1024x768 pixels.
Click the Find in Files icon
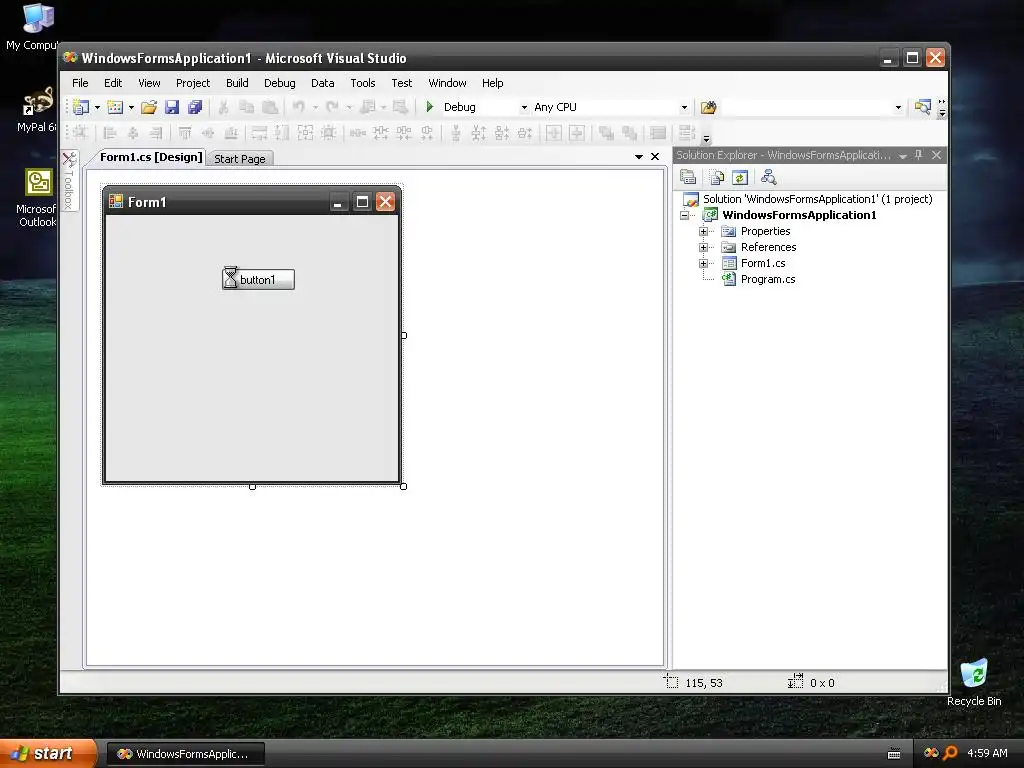coord(709,107)
